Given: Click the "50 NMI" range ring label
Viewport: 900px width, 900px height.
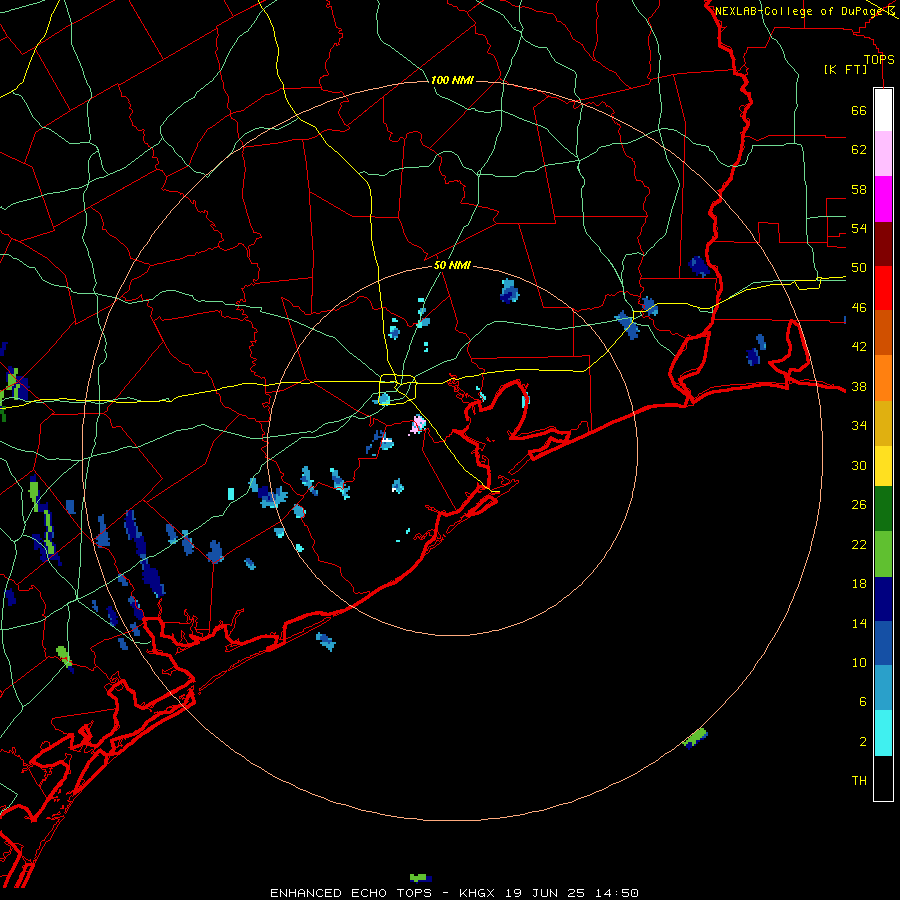Looking at the screenshot, I should point(452,265).
